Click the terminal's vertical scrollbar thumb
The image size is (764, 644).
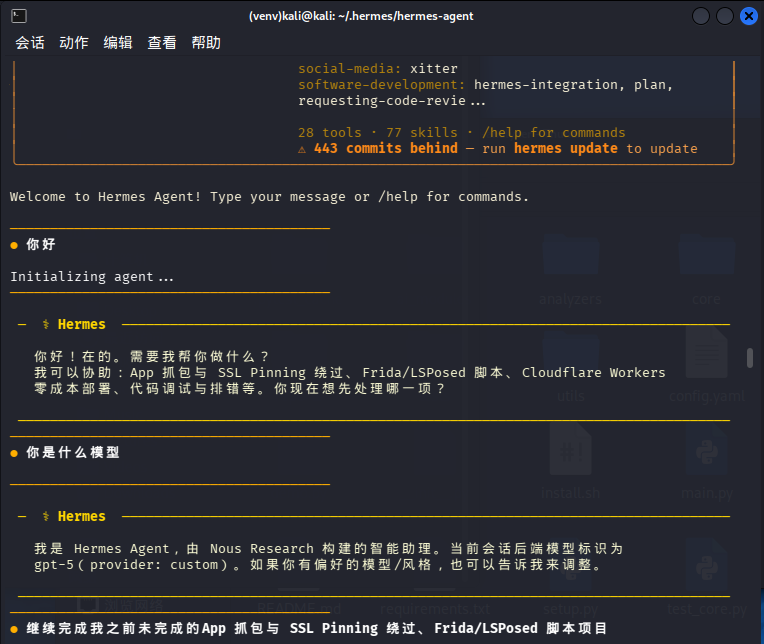tap(750, 358)
